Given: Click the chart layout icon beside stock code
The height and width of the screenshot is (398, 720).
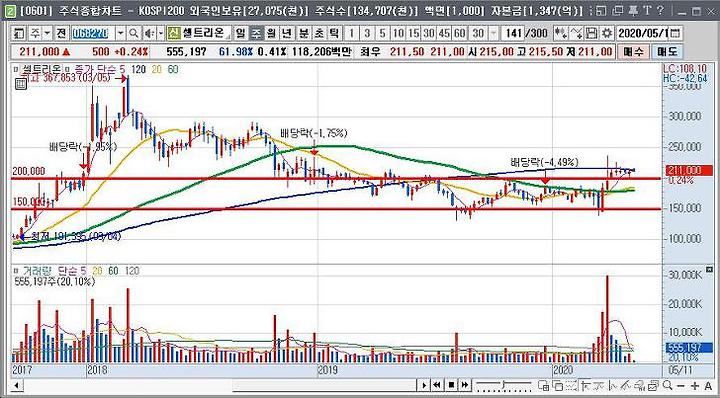Looking at the screenshot, I should click(19, 33).
